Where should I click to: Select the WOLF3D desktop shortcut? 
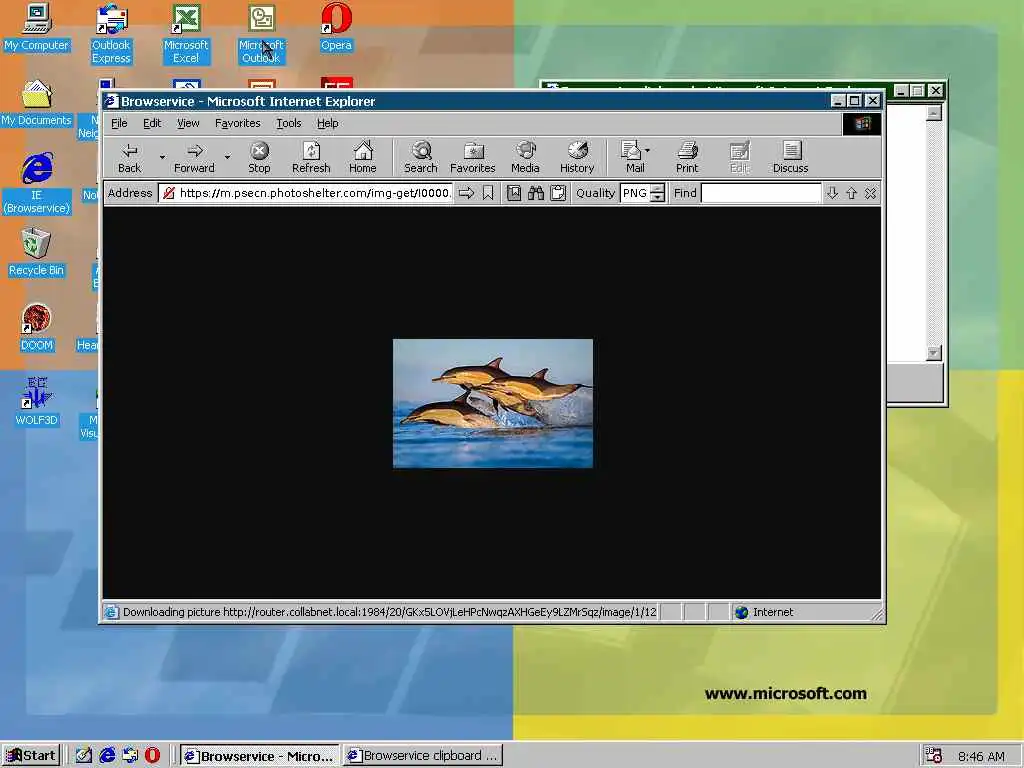[x=37, y=402]
